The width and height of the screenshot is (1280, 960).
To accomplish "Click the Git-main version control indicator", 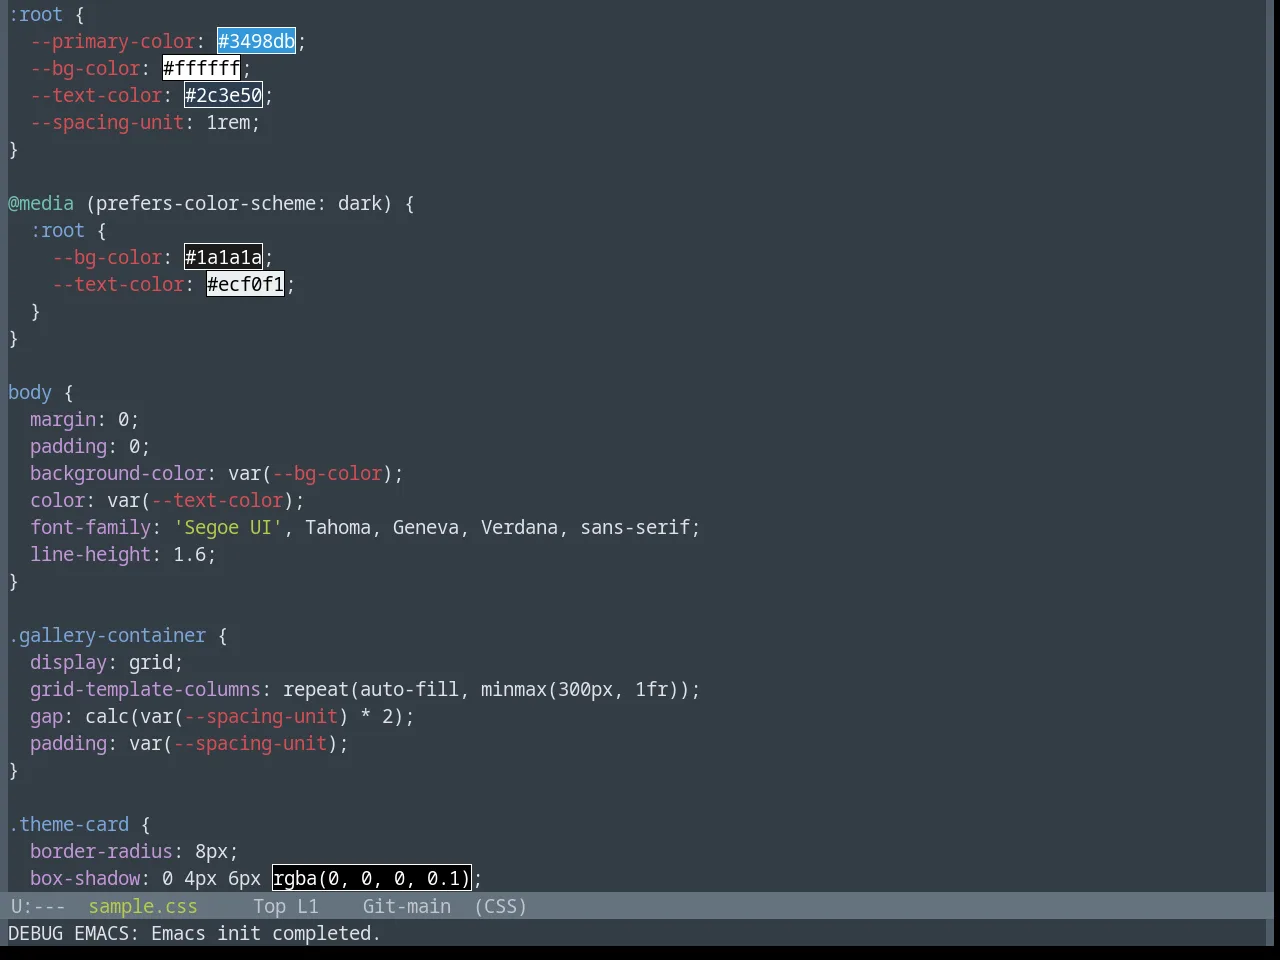I will coord(406,906).
